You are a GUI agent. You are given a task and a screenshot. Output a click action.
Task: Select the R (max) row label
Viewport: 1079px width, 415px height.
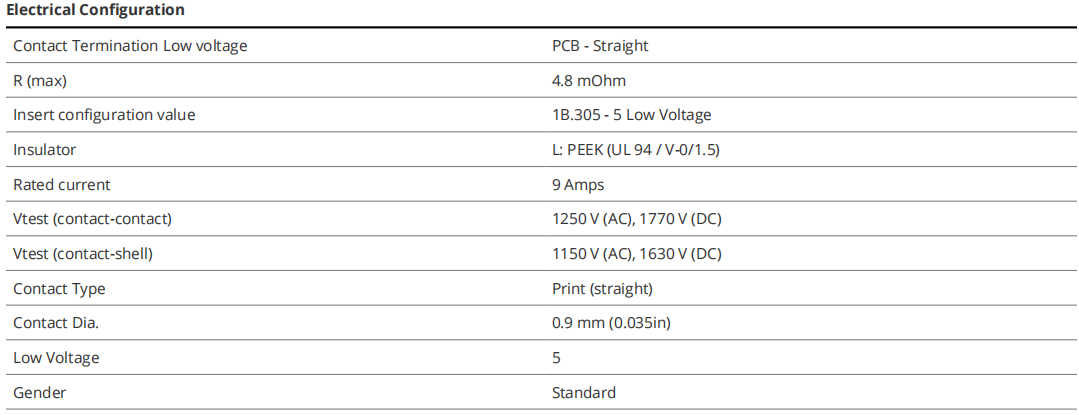(x=40, y=80)
